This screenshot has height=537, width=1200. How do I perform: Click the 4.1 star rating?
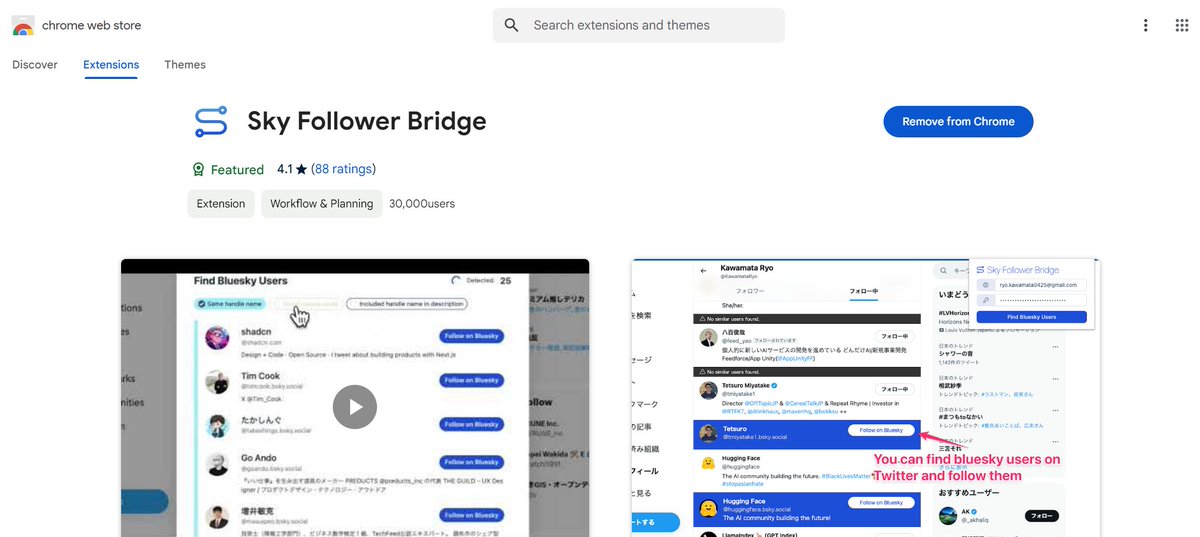click(292, 169)
